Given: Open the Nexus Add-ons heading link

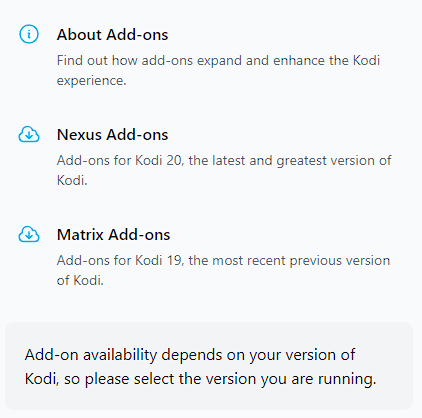Looking at the screenshot, I should pos(112,135).
